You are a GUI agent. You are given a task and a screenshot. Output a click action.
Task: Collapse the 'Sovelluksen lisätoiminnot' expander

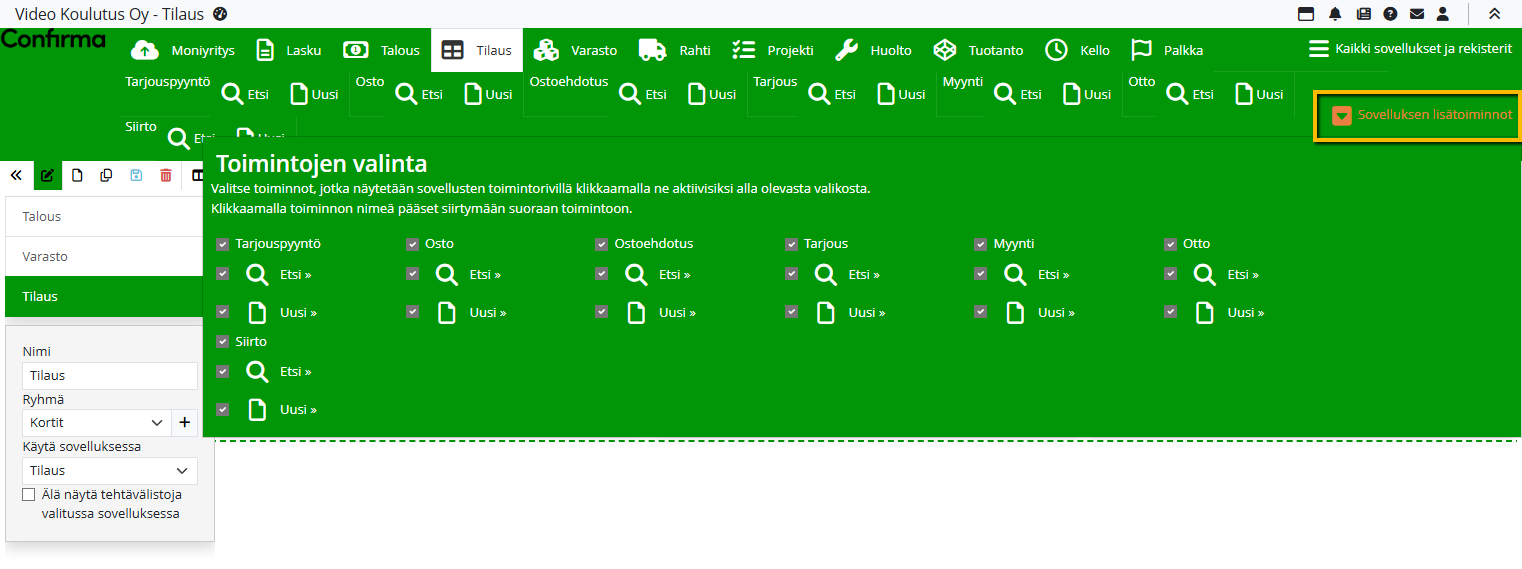tap(1422, 116)
